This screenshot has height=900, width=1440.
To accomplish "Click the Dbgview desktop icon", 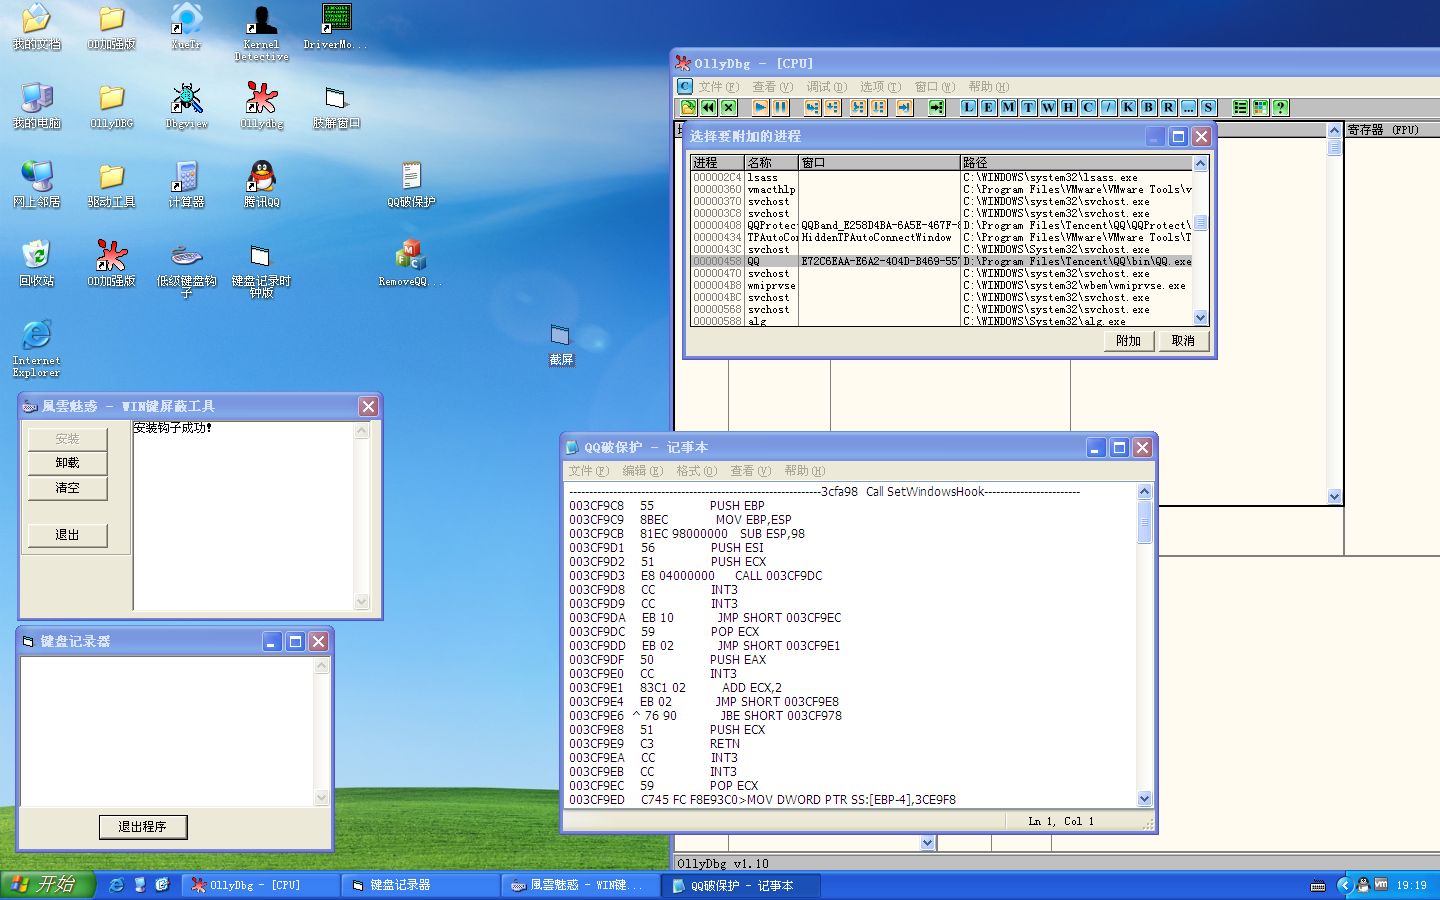I will pos(186,105).
